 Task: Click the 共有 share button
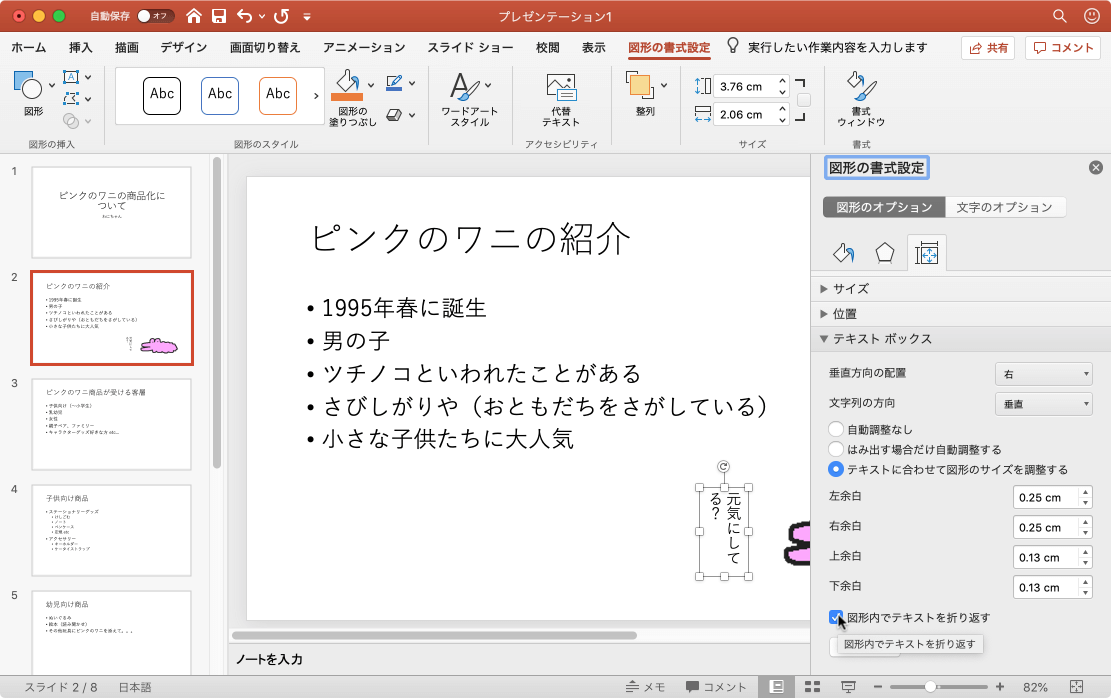point(987,48)
